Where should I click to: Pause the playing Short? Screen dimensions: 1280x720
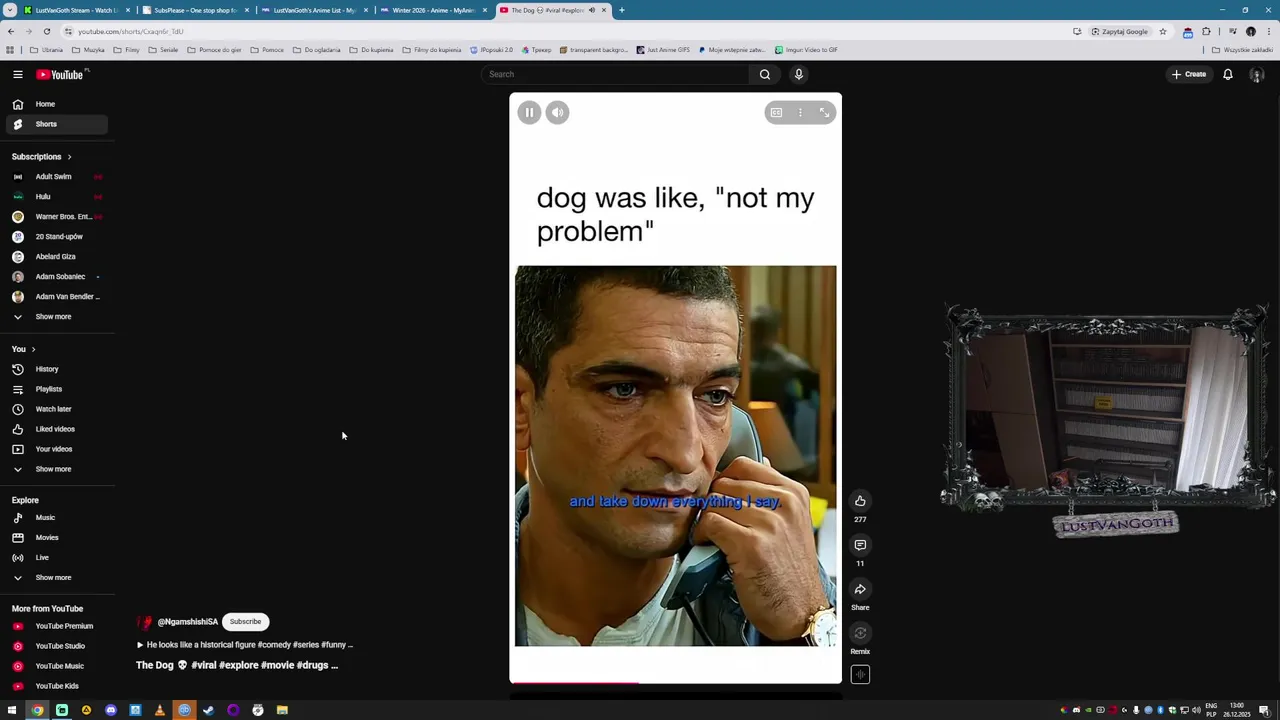click(529, 112)
